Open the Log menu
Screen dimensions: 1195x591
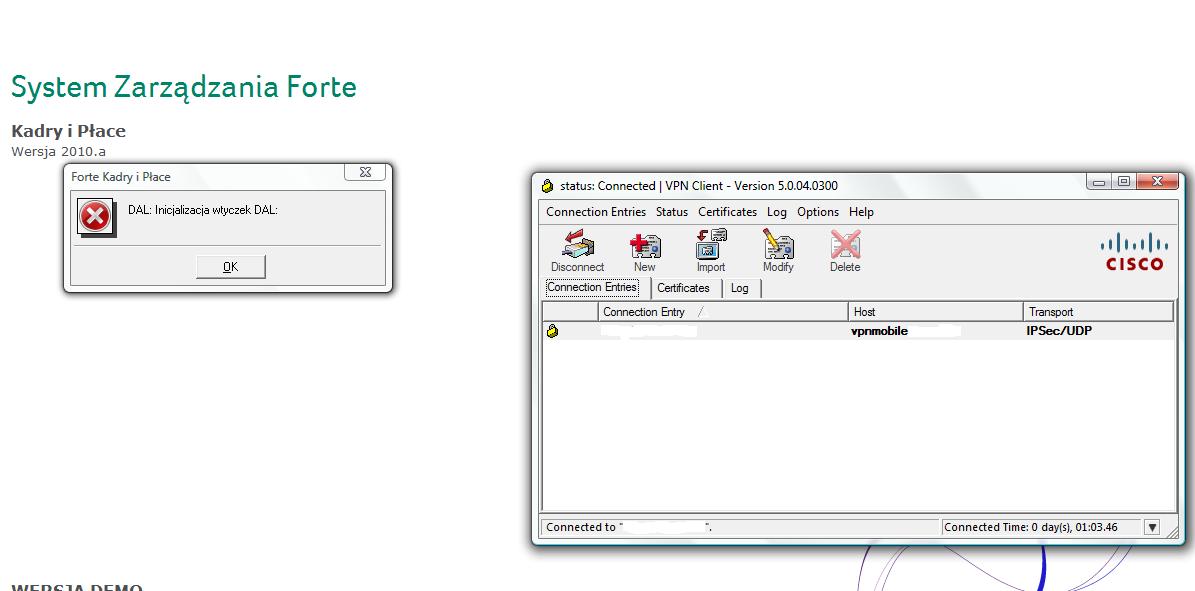click(777, 212)
